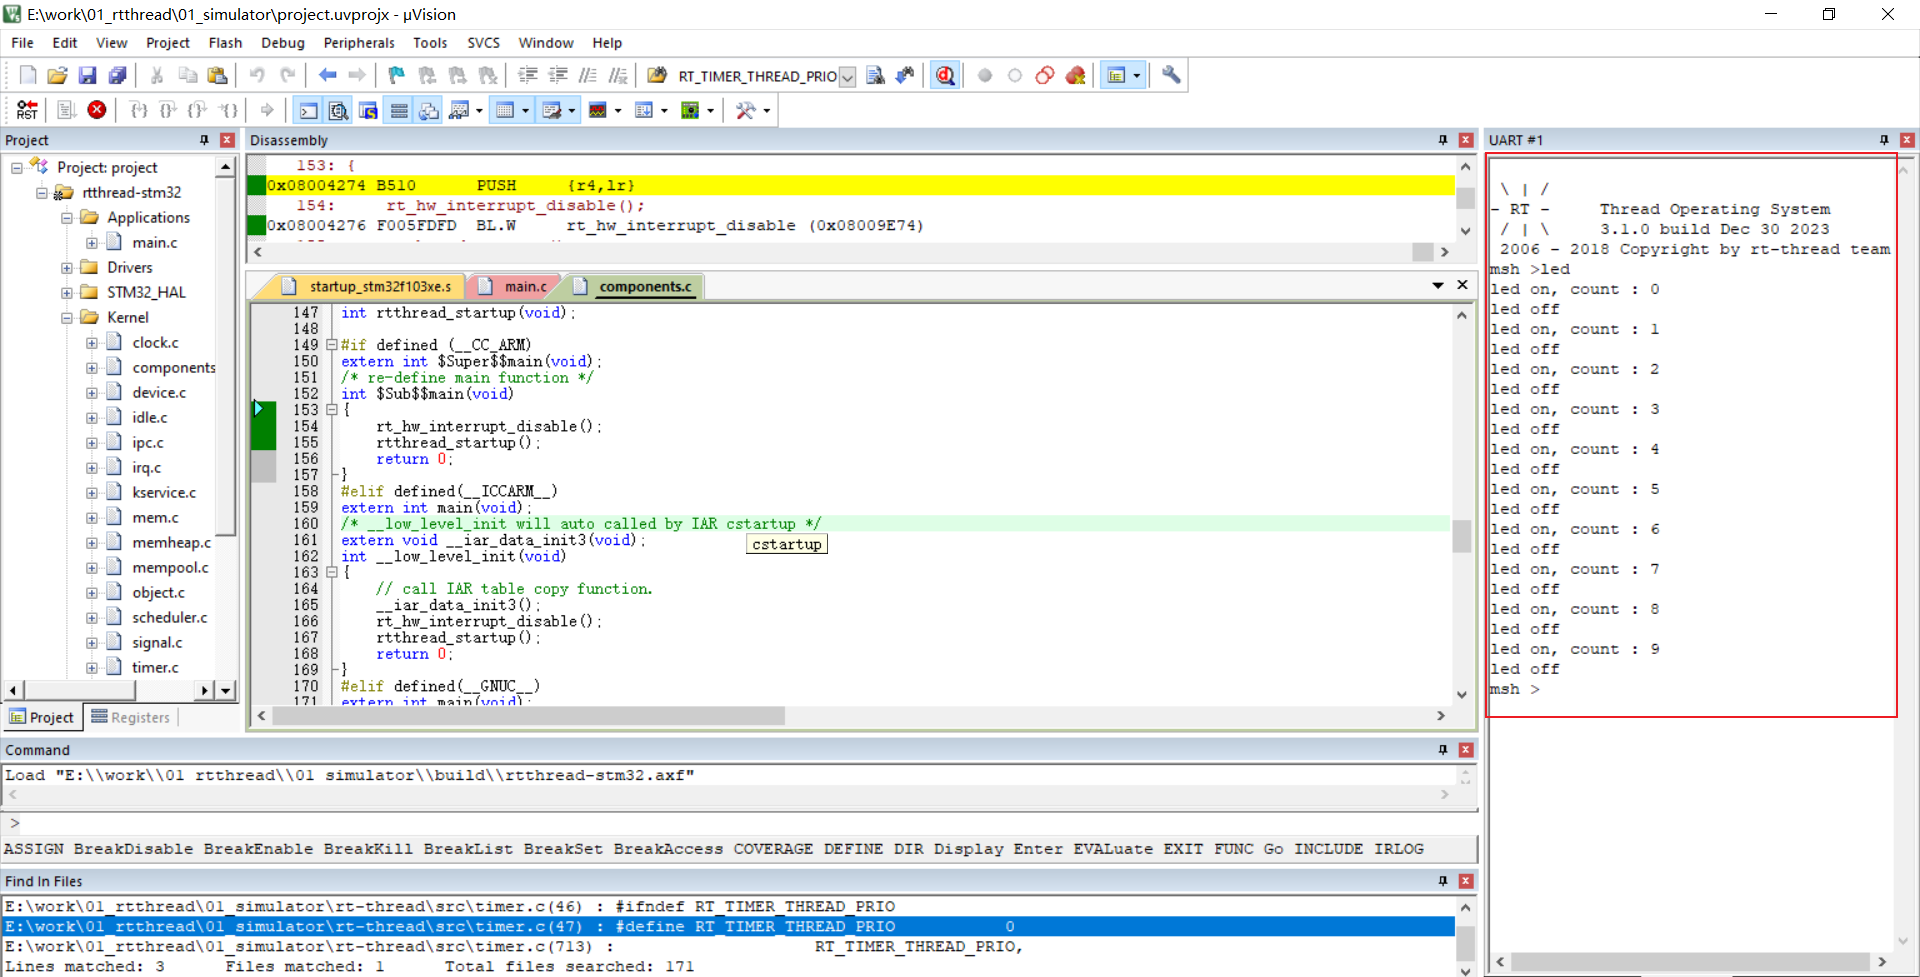Screen dimensions: 1920x977
Task: Stop execution with the red stop icon
Action: click(97, 110)
